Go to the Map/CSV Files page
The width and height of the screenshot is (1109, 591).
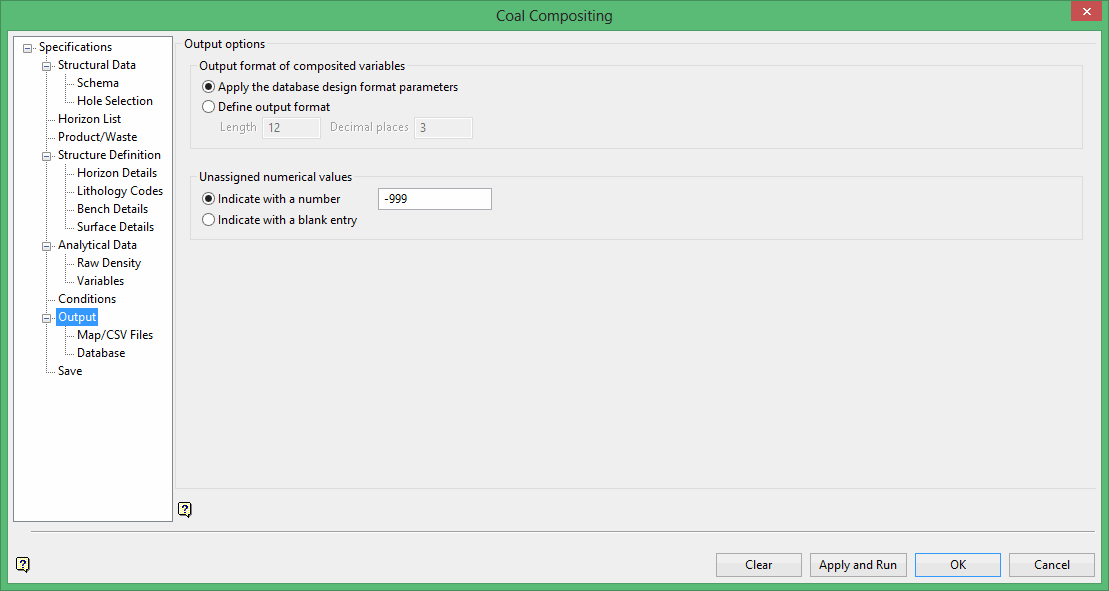(x=114, y=335)
